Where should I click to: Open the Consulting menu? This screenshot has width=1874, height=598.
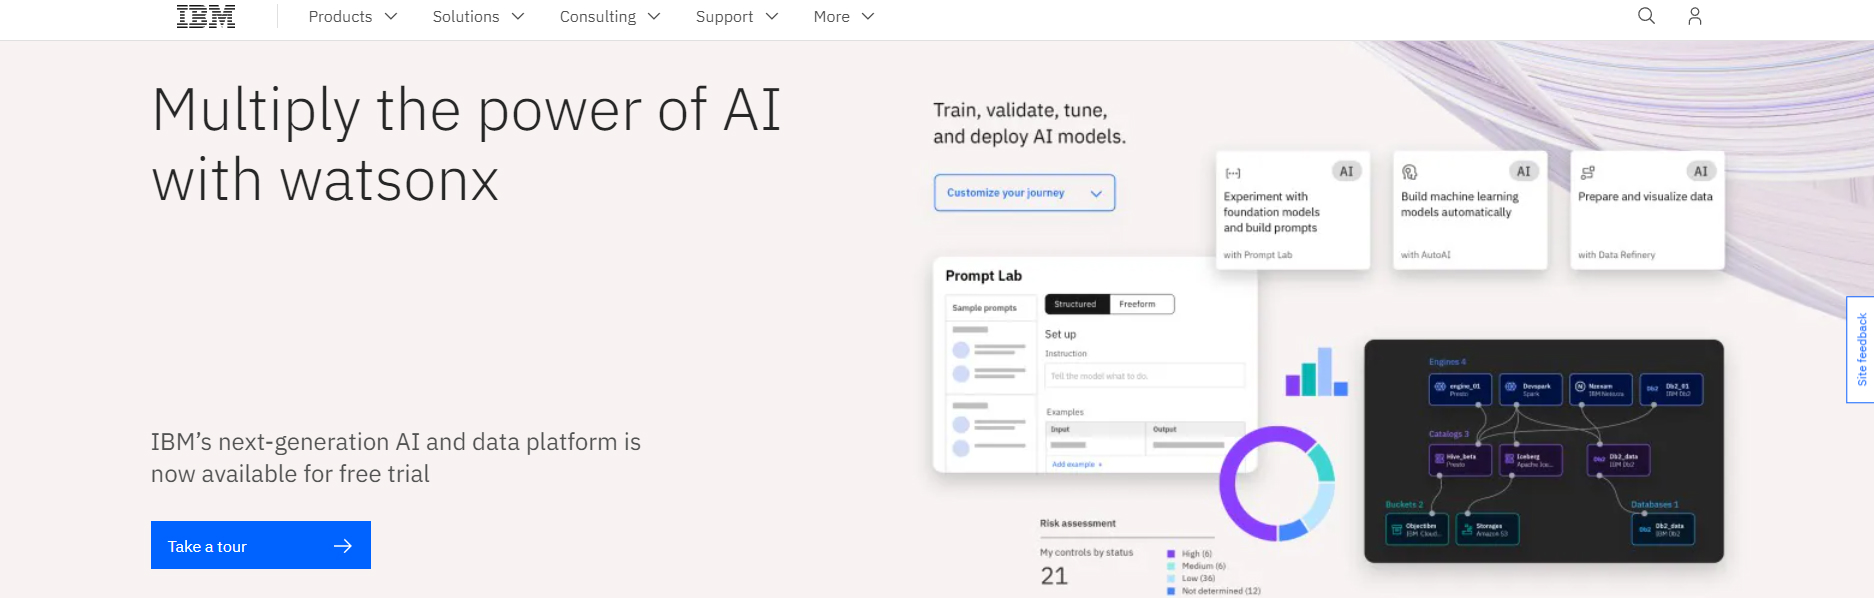pyautogui.click(x=610, y=16)
